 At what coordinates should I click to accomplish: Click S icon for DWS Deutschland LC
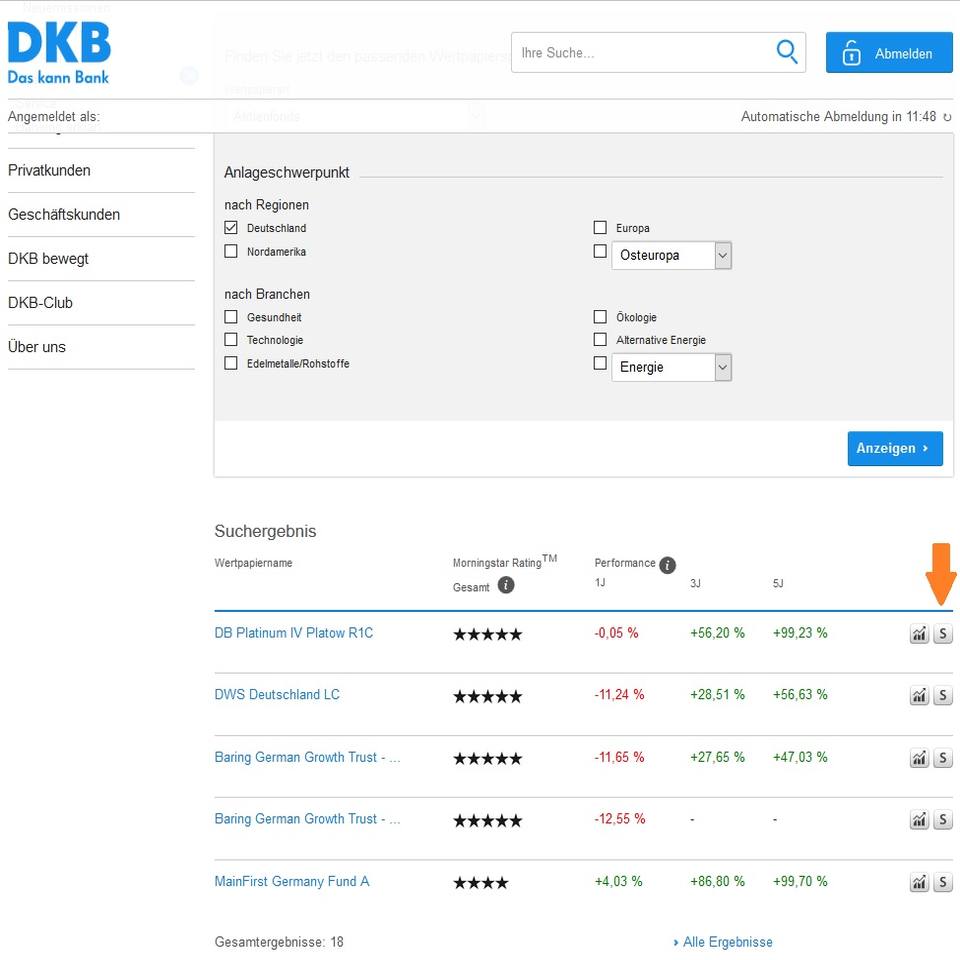[x=943, y=696]
